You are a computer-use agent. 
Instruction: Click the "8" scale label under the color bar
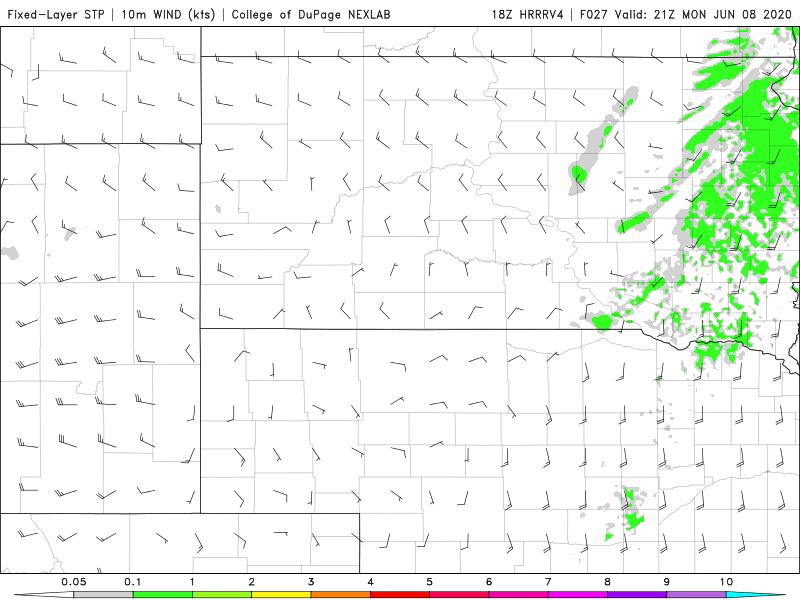(608, 582)
